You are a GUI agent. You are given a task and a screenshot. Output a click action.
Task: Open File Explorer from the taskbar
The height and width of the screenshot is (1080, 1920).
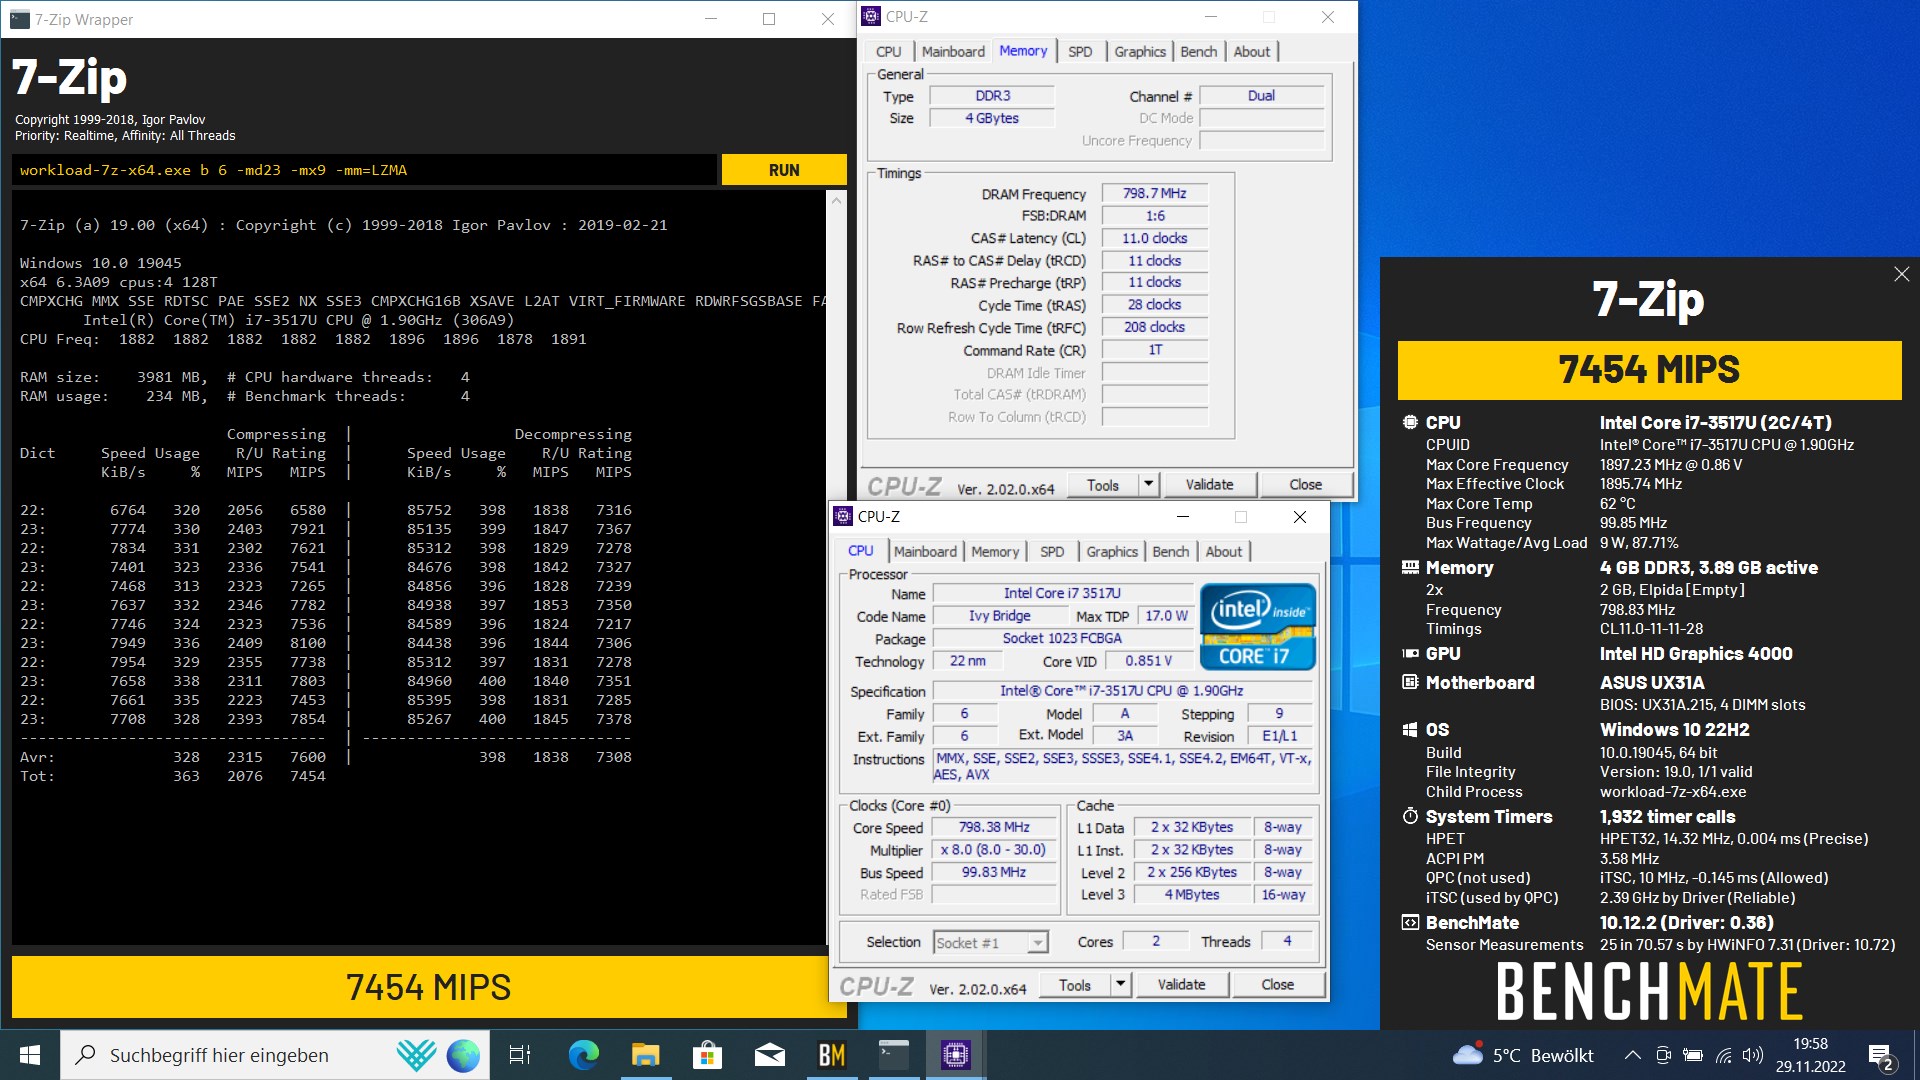[x=645, y=1055]
